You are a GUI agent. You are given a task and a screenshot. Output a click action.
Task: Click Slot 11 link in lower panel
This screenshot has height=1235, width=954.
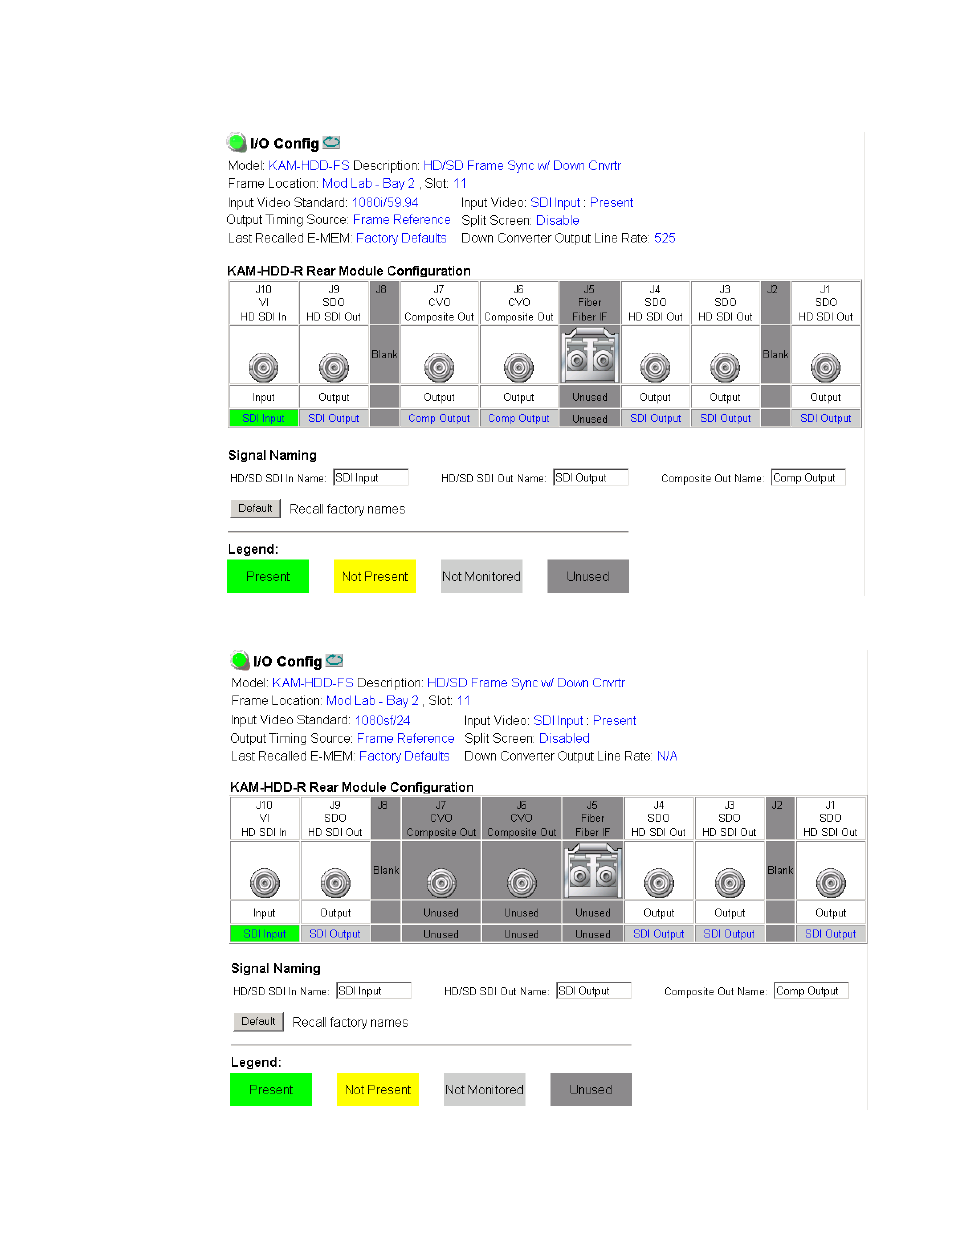(464, 701)
